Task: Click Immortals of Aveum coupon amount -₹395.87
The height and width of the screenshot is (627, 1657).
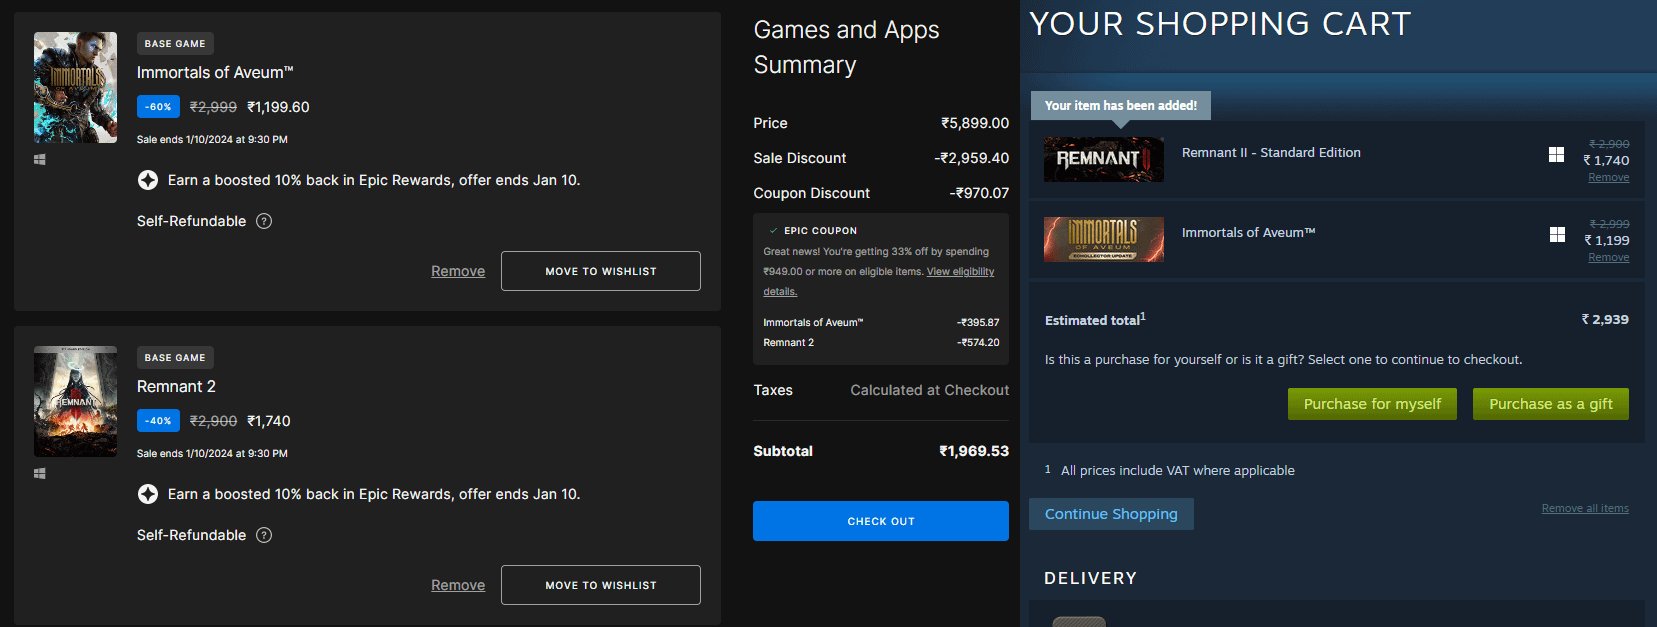Action: 978,323
